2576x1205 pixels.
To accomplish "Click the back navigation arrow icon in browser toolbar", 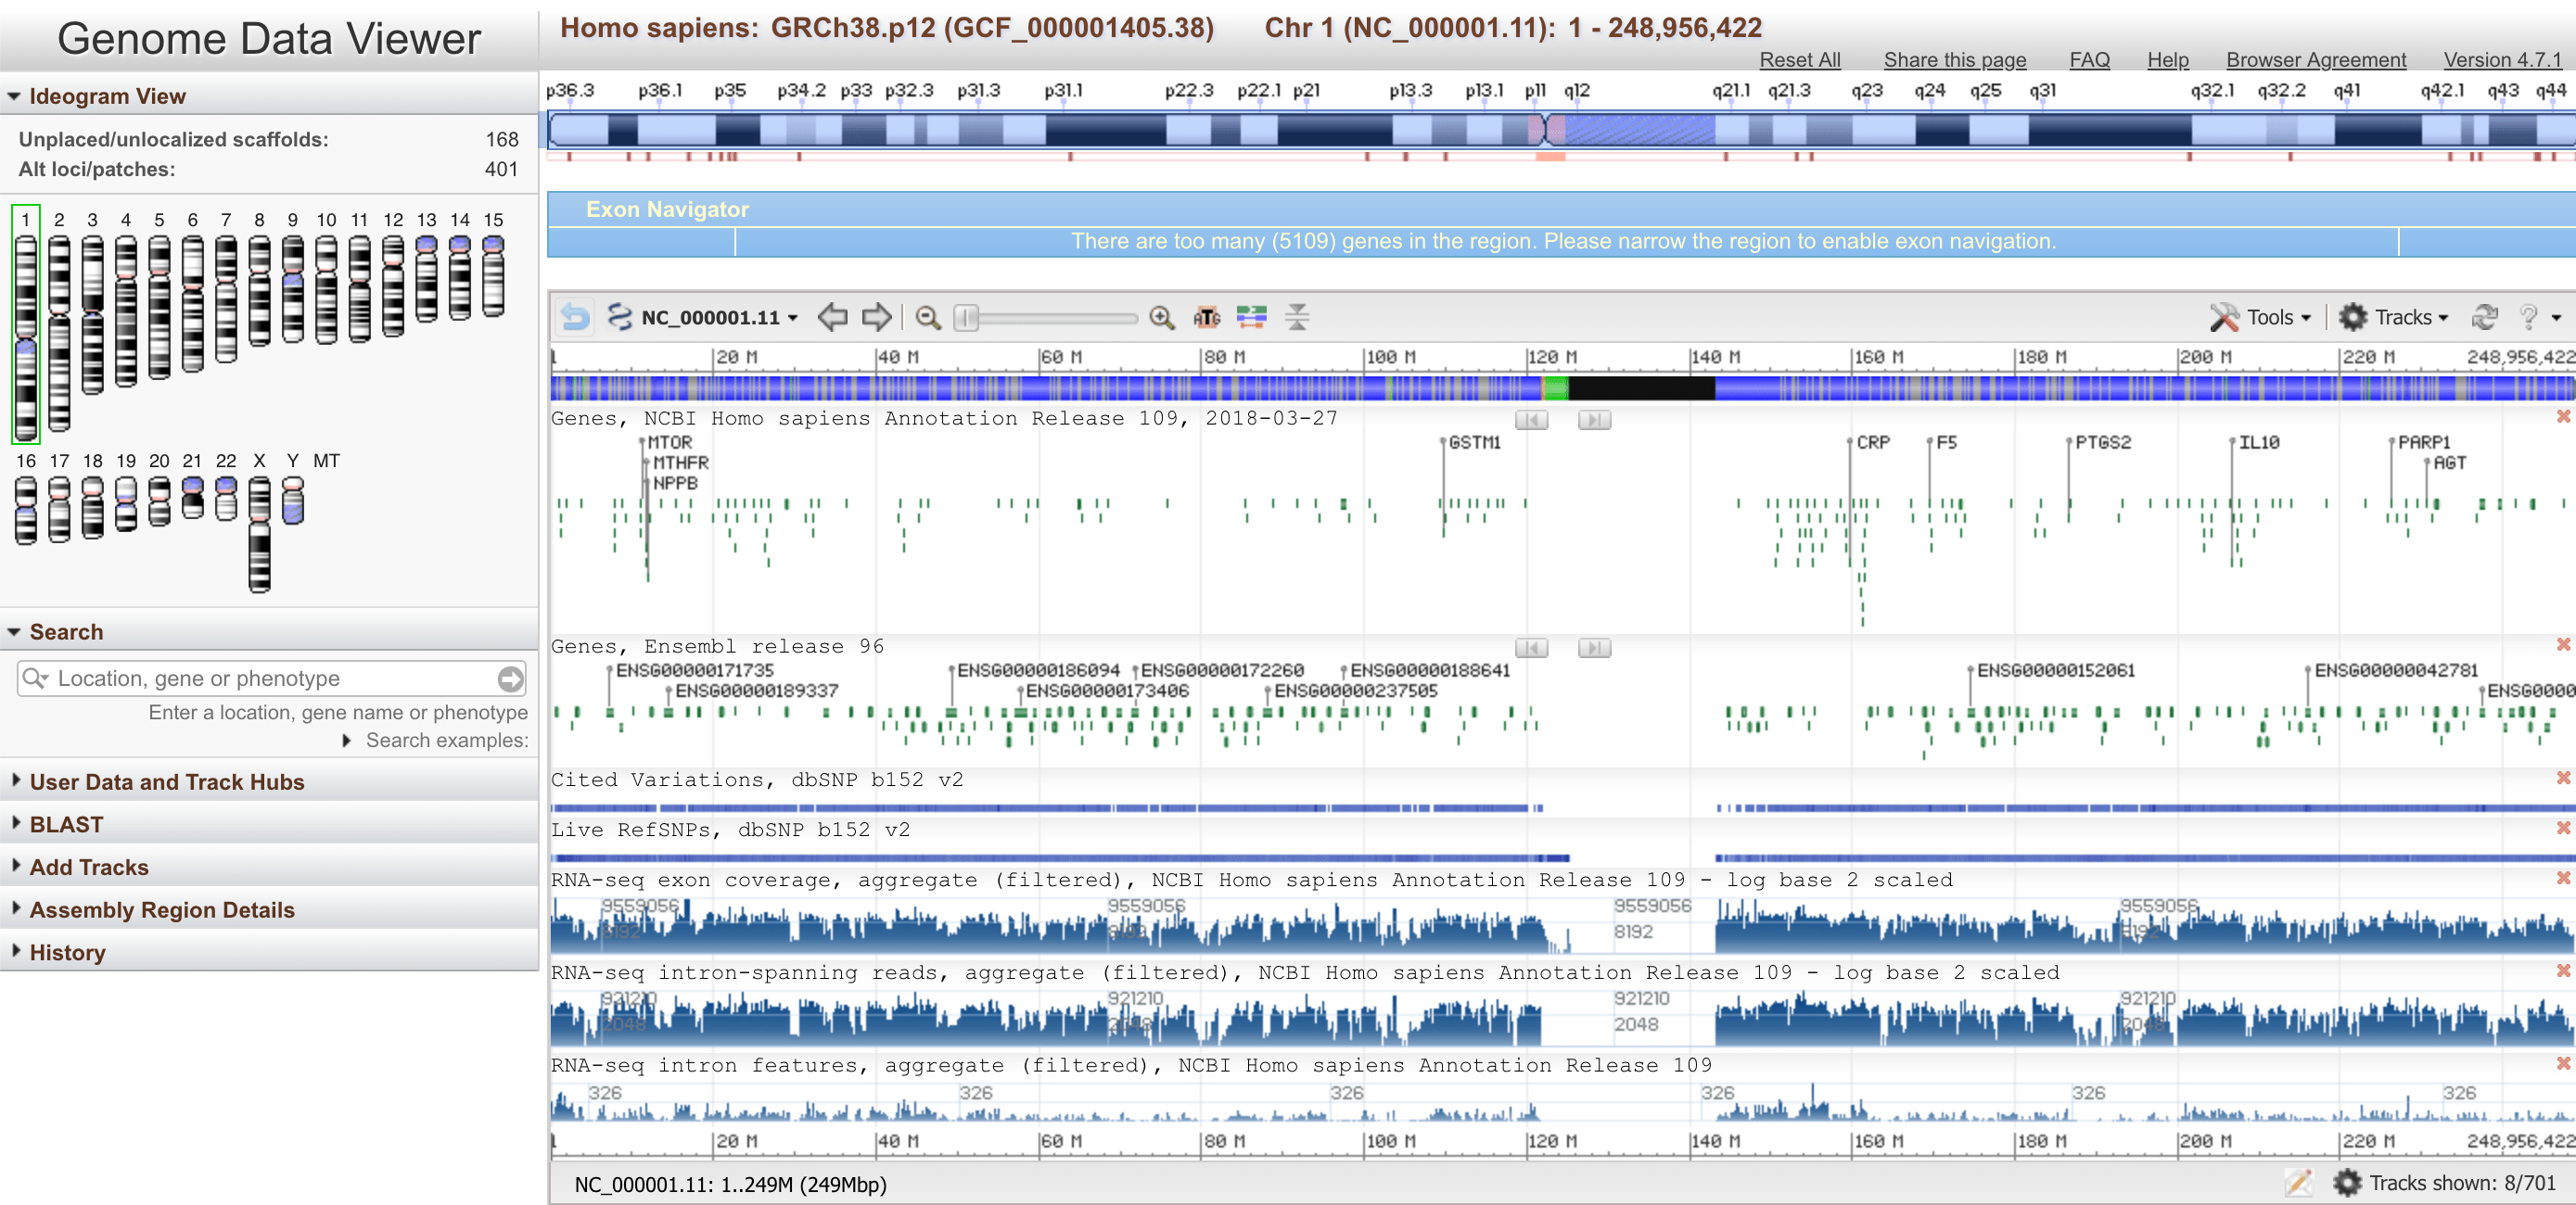I will 832,316.
